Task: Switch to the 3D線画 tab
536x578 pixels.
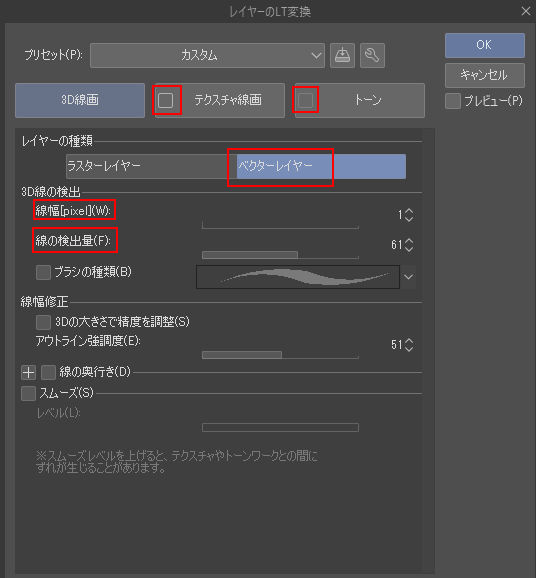Action: pos(80,100)
